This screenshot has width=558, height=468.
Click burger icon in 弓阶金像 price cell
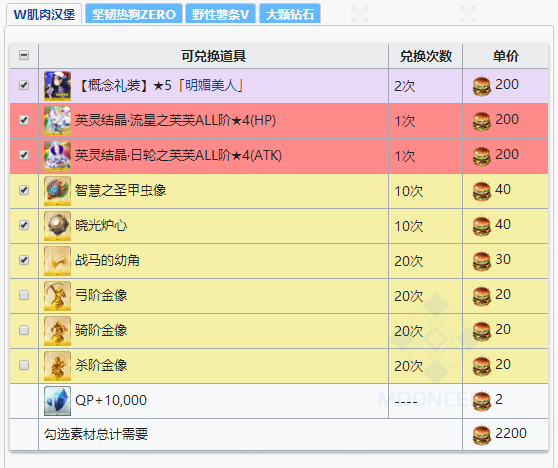tap(482, 296)
